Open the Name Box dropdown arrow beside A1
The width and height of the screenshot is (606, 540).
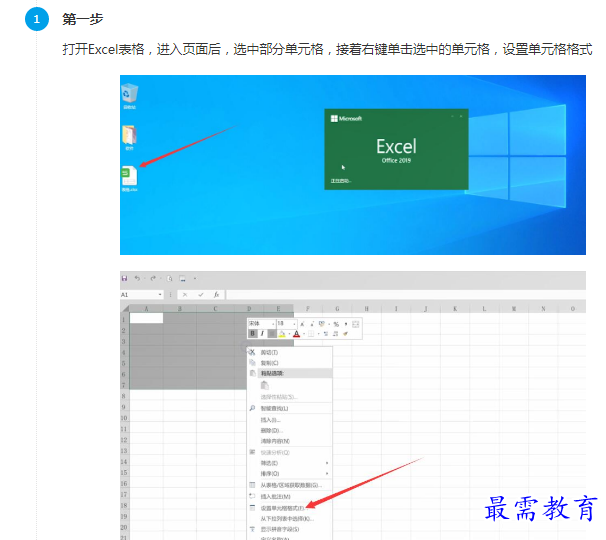click(x=160, y=295)
